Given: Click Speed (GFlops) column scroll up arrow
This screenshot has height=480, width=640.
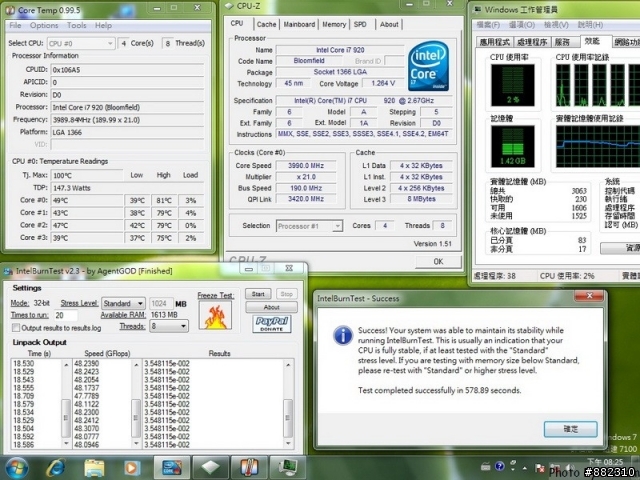Looking at the screenshot, I should 136,364.
